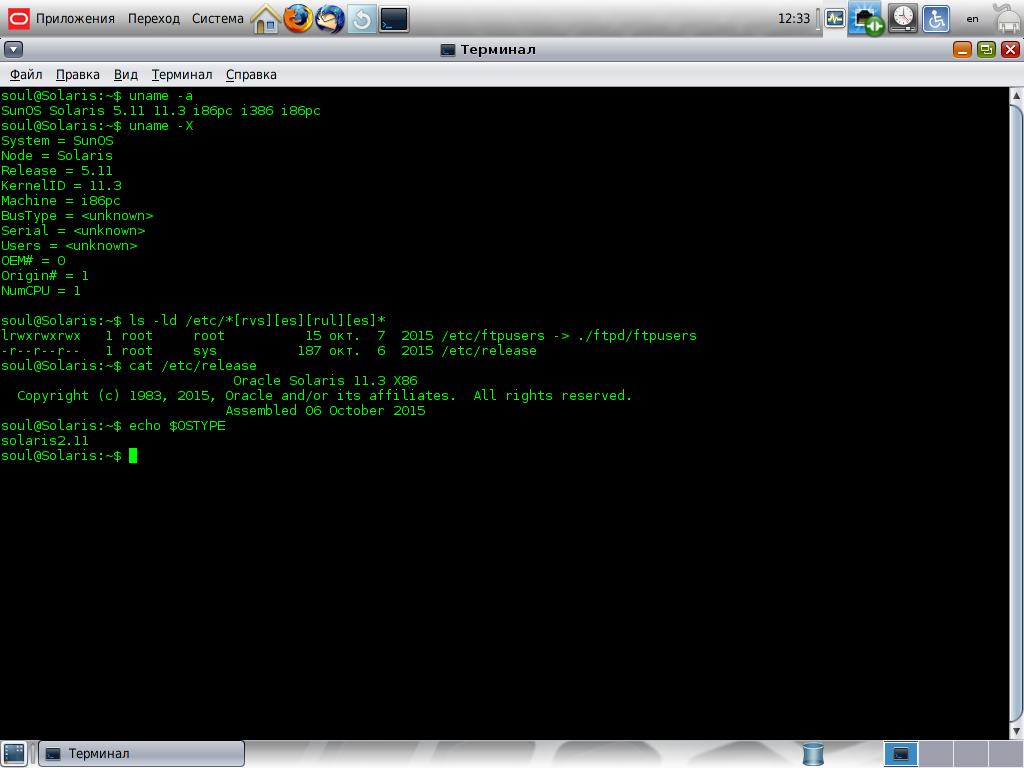Viewport: 1024px width, 768px height.
Task: Open the Правка menu
Action: tap(78, 74)
